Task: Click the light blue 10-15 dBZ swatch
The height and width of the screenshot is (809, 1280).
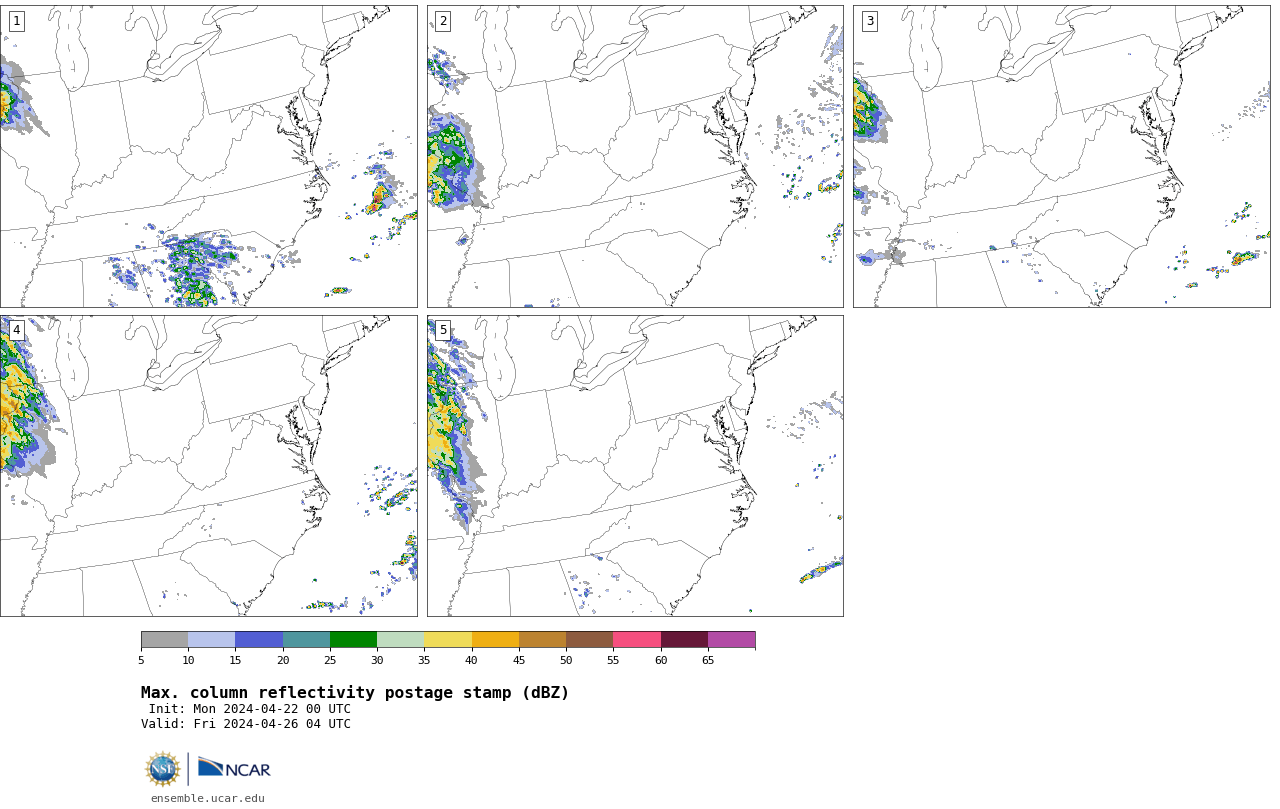Action: (211, 640)
